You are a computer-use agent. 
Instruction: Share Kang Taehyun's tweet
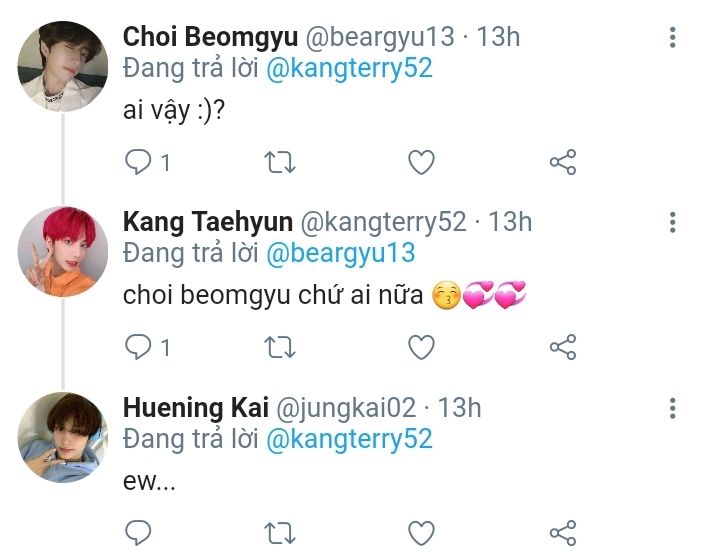(563, 347)
